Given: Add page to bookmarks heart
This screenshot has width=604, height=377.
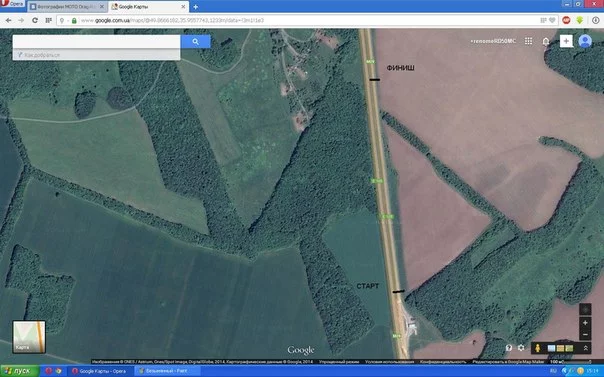Looking at the screenshot, I should coord(552,20).
